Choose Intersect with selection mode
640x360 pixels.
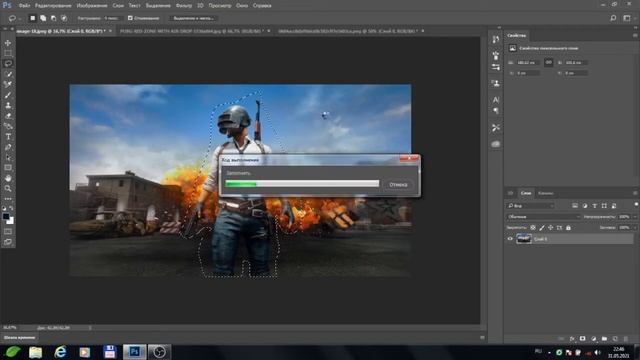pos(64,18)
